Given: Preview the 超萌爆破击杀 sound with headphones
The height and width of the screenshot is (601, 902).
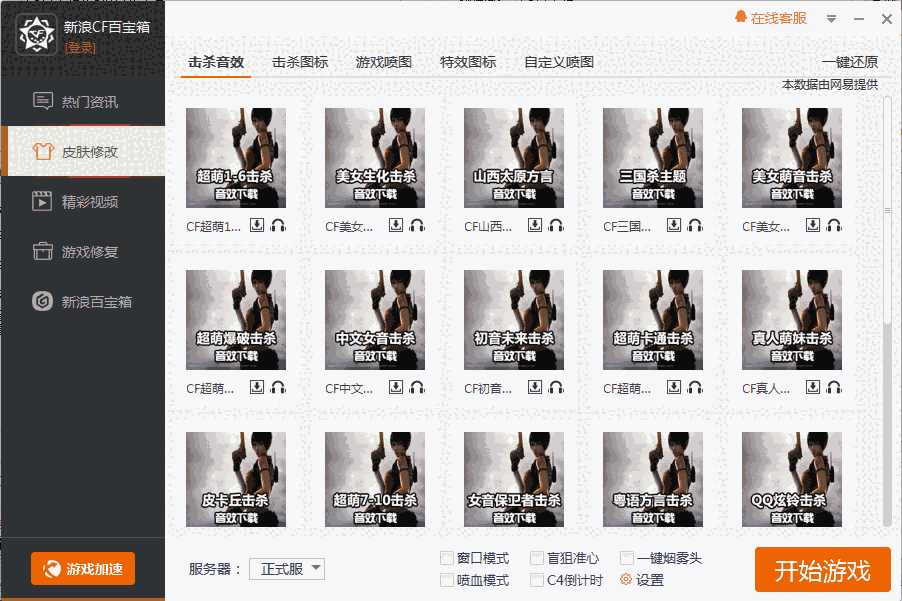Looking at the screenshot, I should [278, 387].
